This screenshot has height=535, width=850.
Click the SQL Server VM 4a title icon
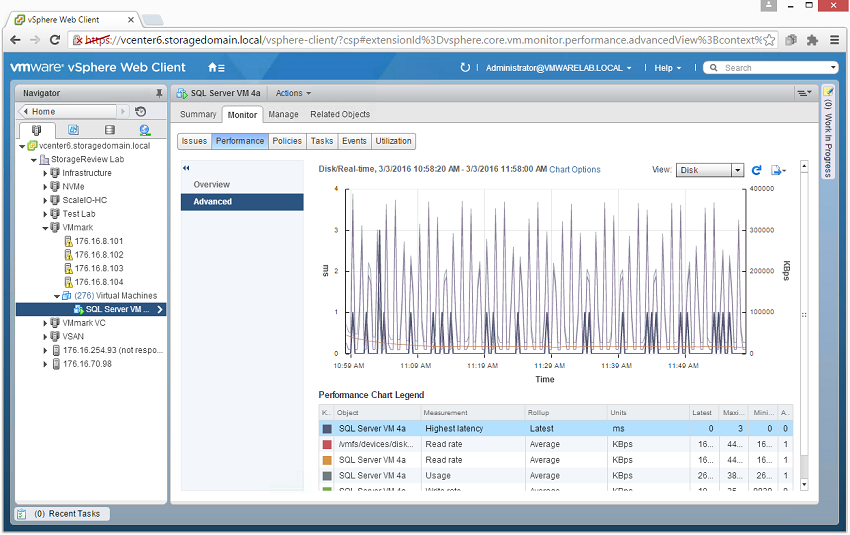tap(182, 93)
